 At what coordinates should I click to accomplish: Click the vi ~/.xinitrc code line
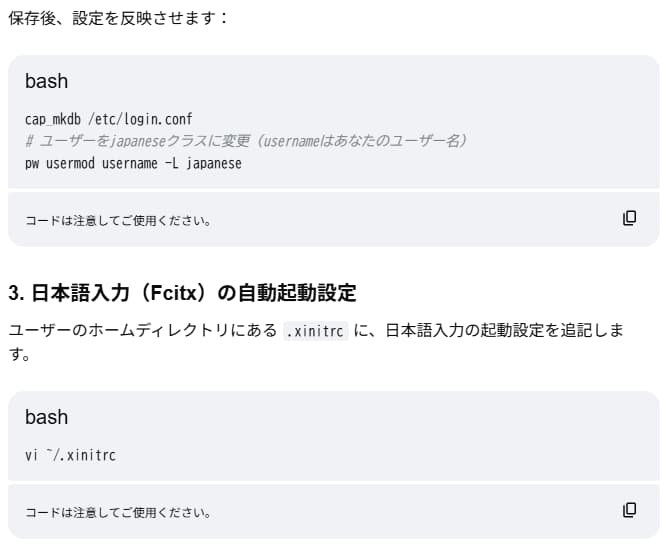[x=70, y=455]
